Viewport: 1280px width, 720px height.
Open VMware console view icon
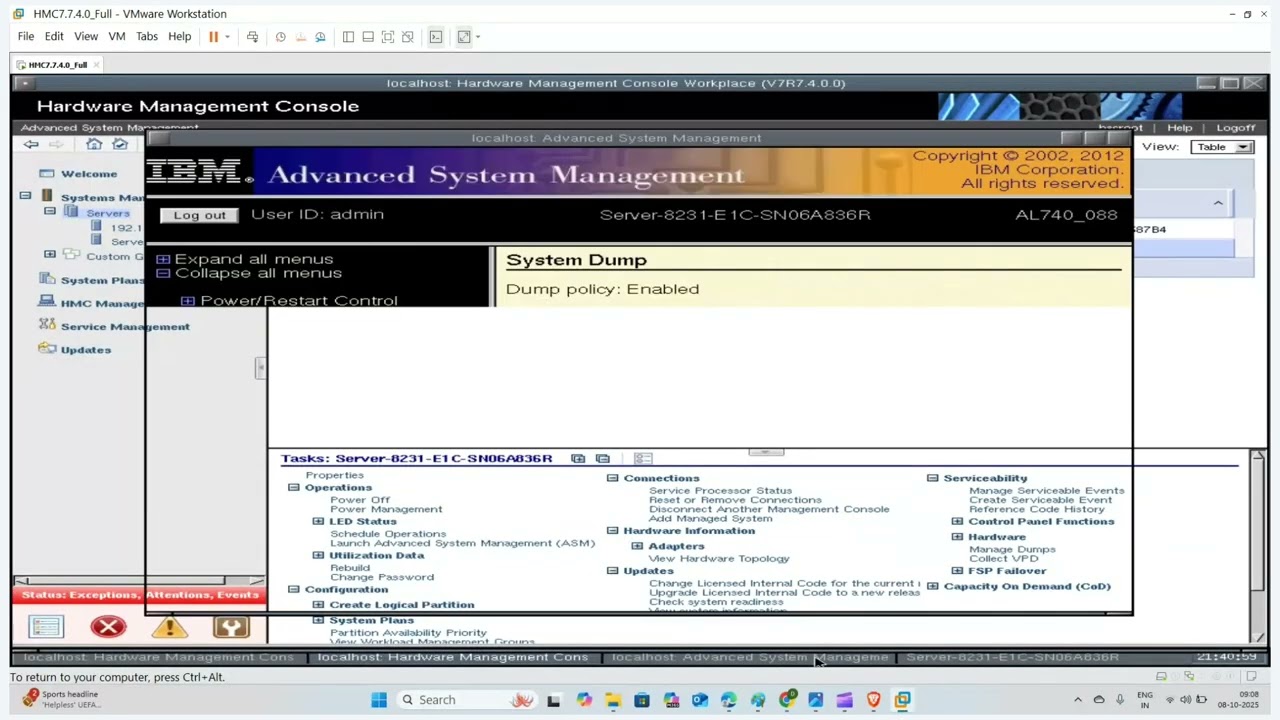(436, 37)
